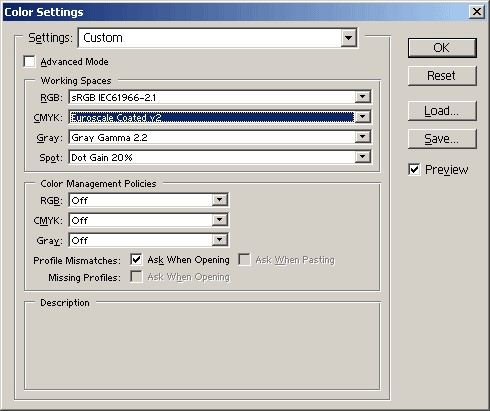This screenshot has height=411, width=490.
Task: Click the Load... button
Action: pyautogui.click(x=442, y=111)
